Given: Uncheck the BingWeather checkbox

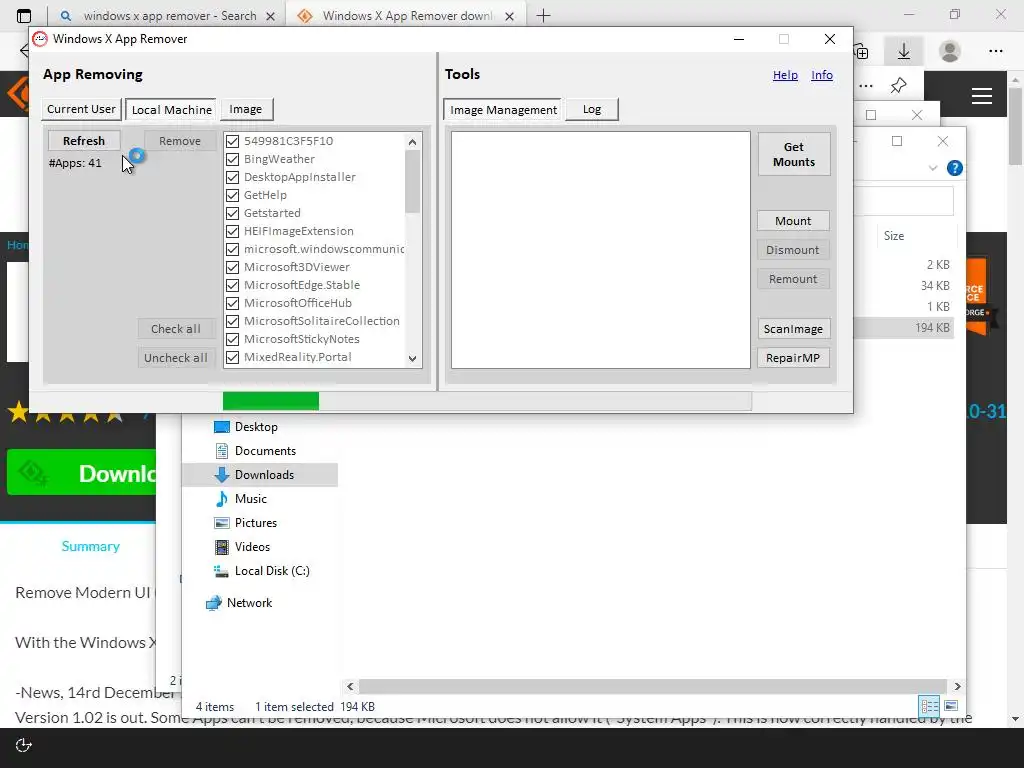Looking at the screenshot, I should [232, 159].
